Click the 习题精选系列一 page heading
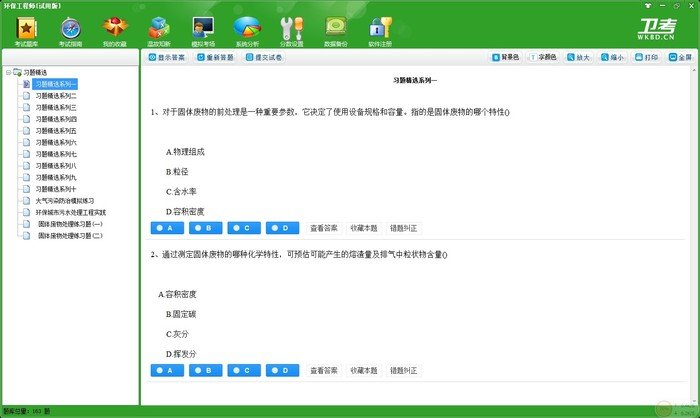700x418 pixels. pyautogui.click(x=415, y=80)
